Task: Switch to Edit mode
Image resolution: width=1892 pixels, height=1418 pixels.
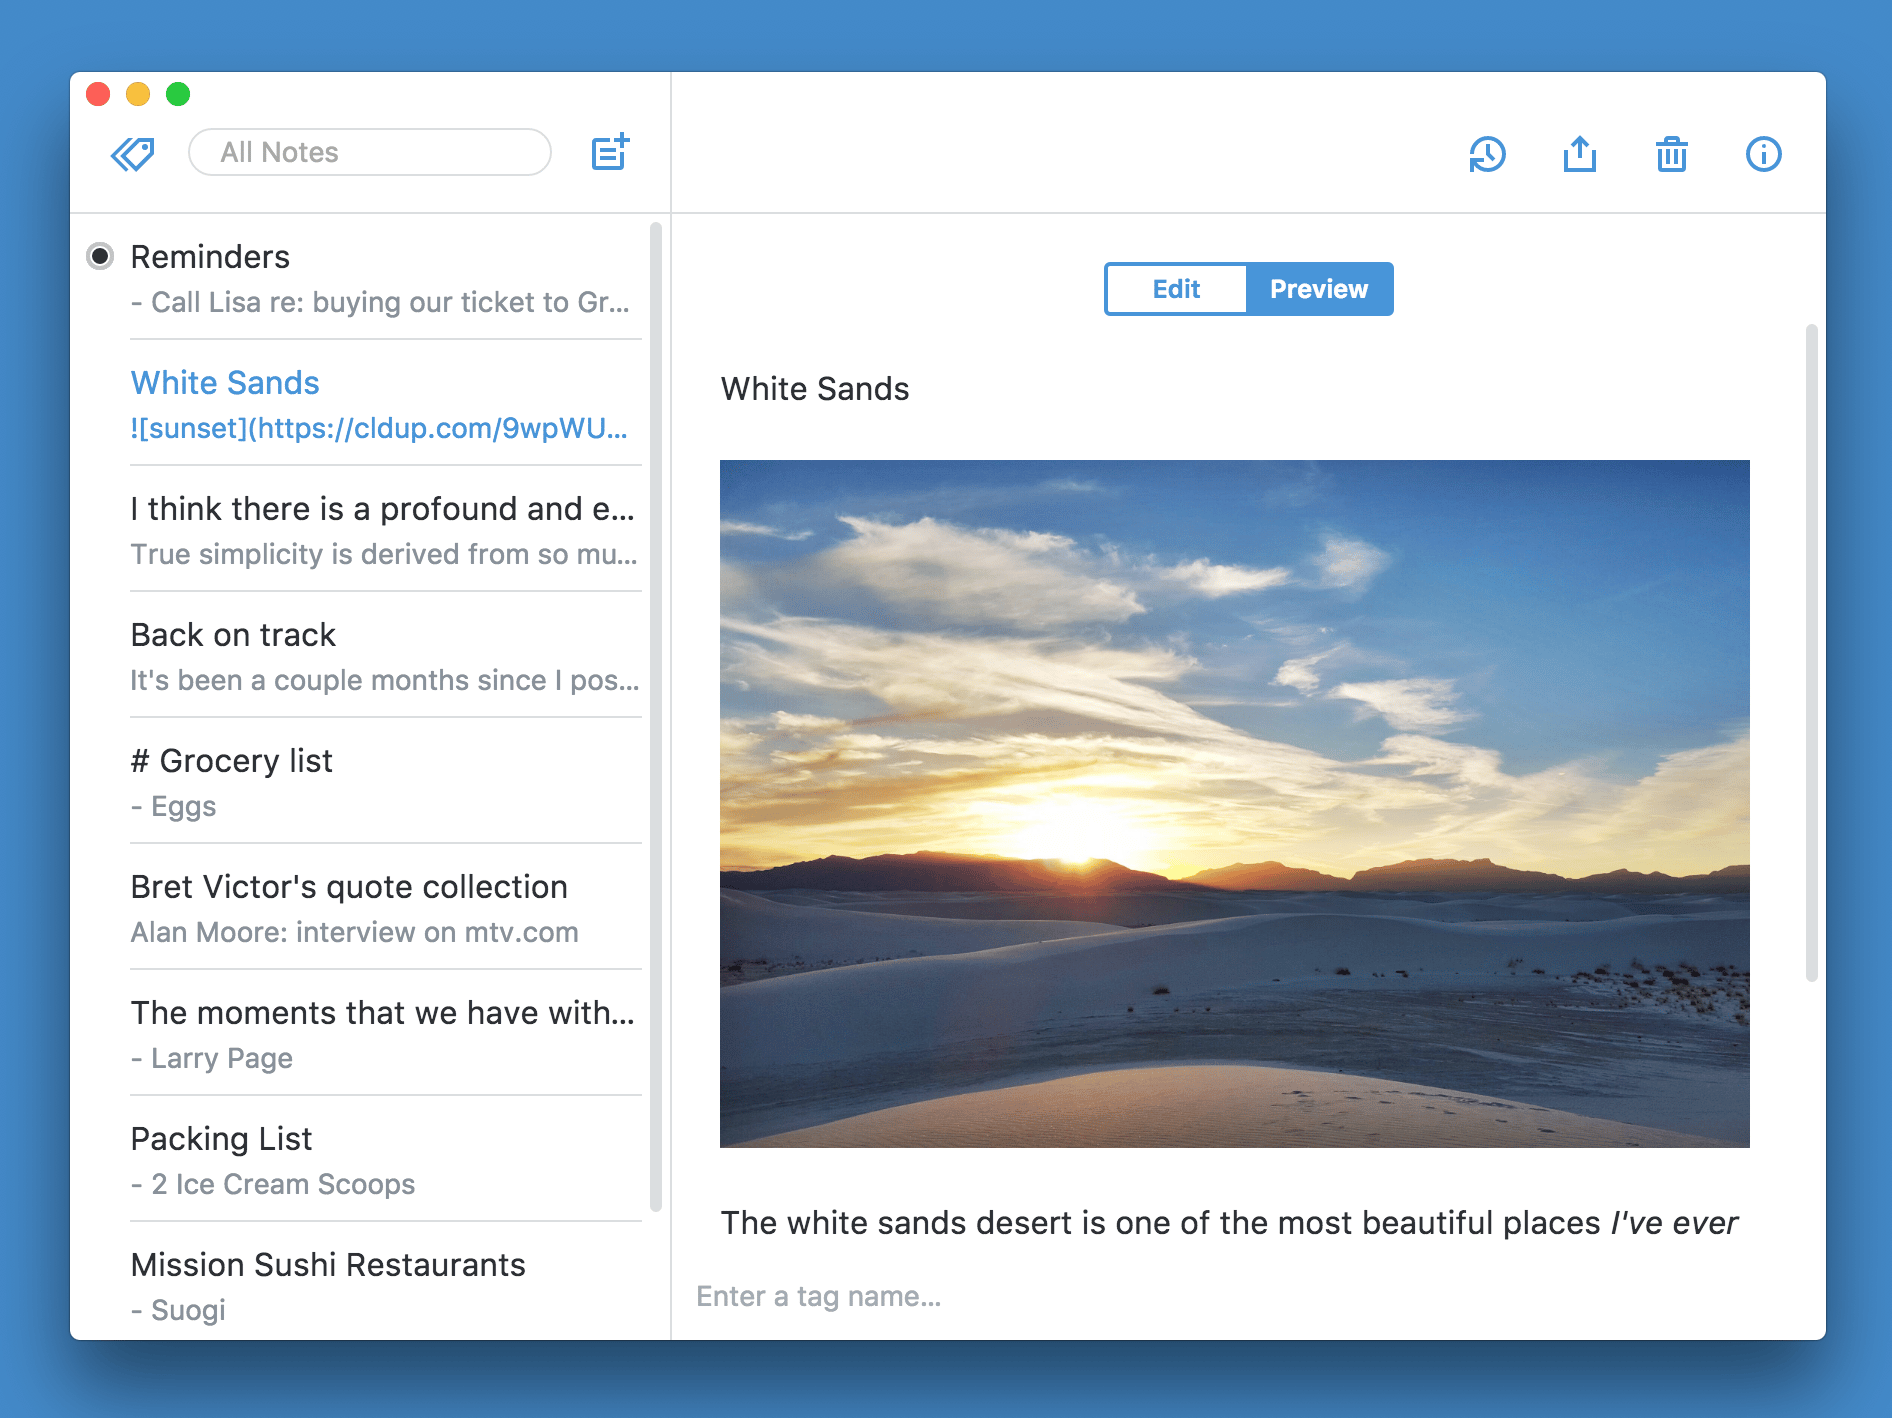Action: pos(1176,289)
